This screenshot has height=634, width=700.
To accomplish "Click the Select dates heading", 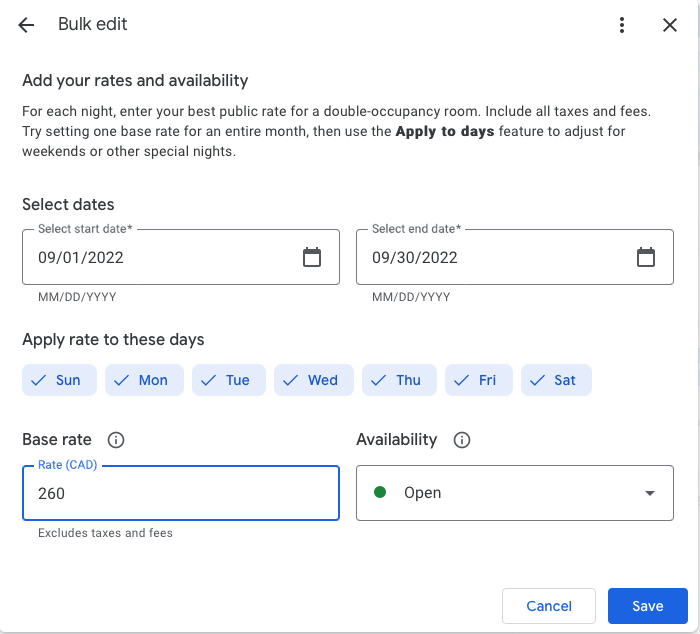I will [x=68, y=204].
